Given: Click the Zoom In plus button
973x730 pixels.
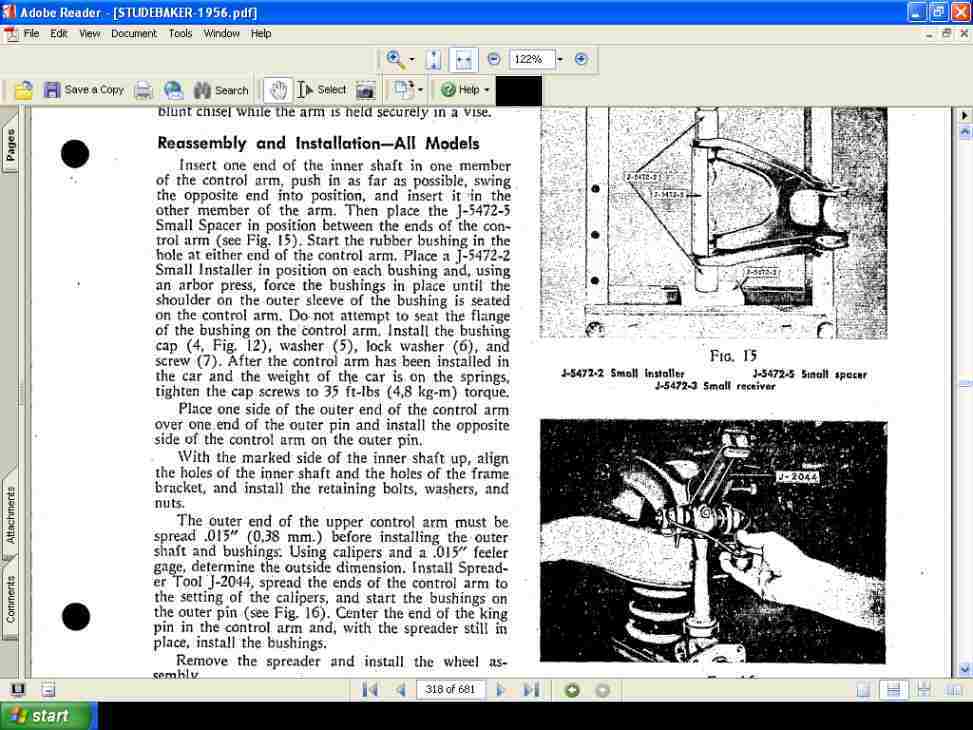Looking at the screenshot, I should (581, 59).
